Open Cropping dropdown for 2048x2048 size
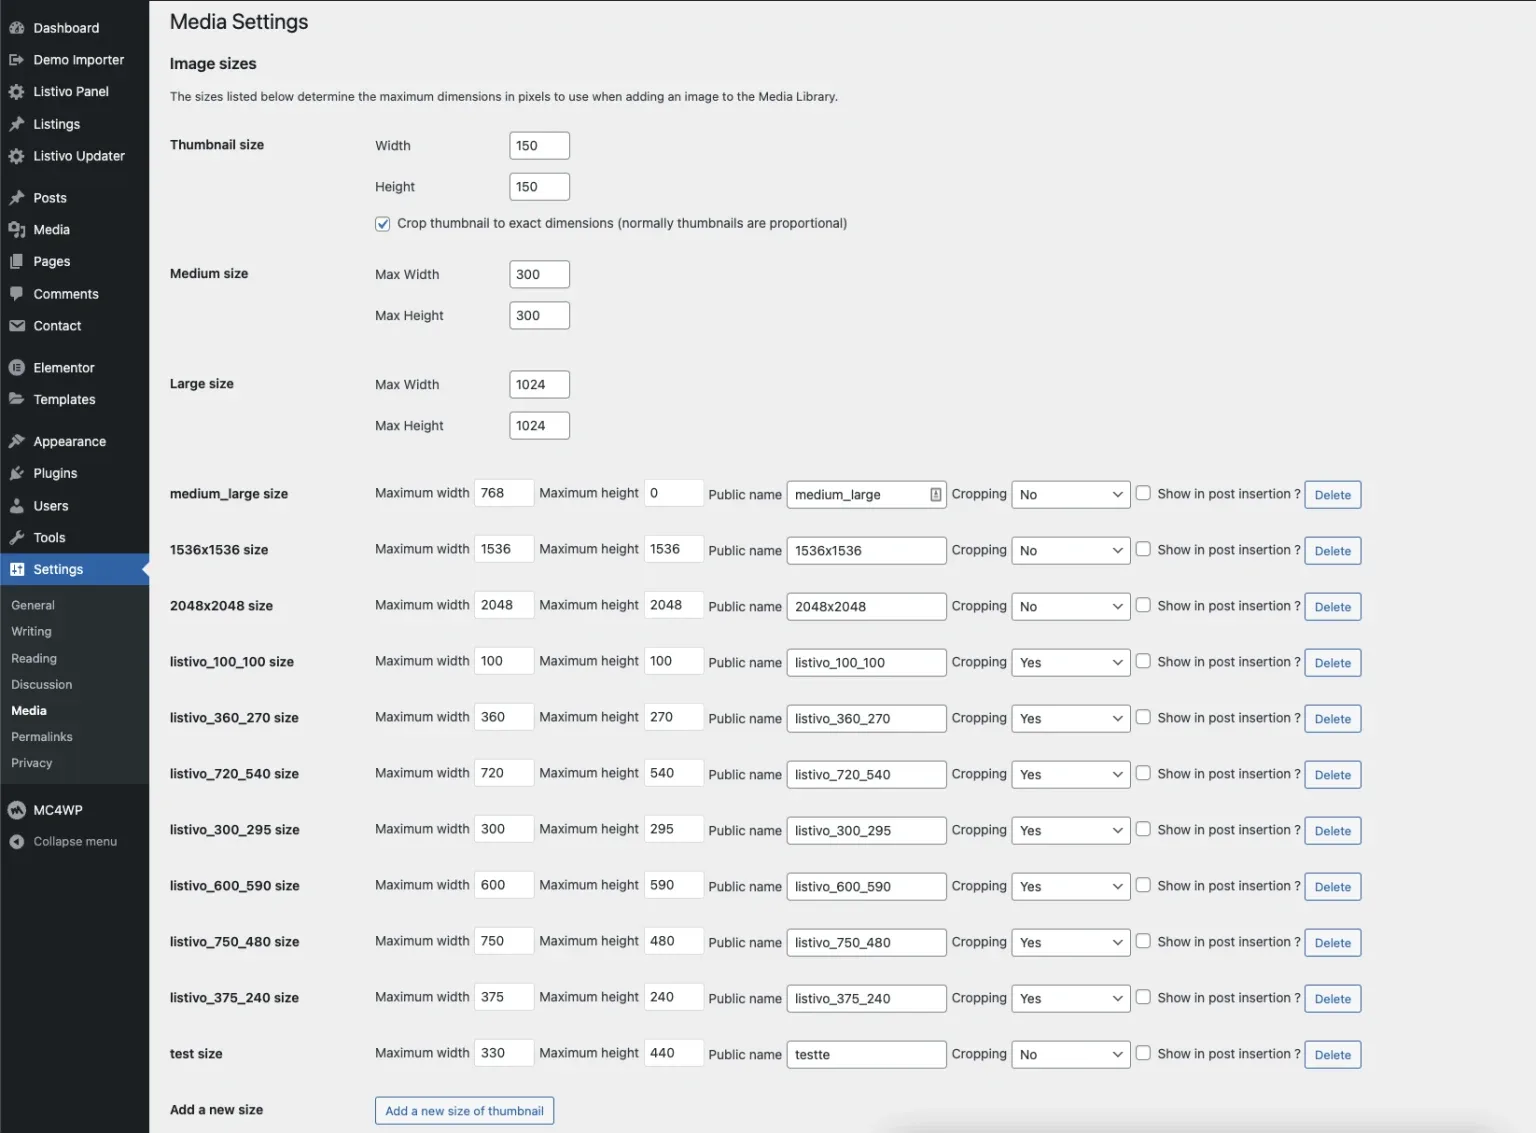1536x1133 pixels. 1071,607
